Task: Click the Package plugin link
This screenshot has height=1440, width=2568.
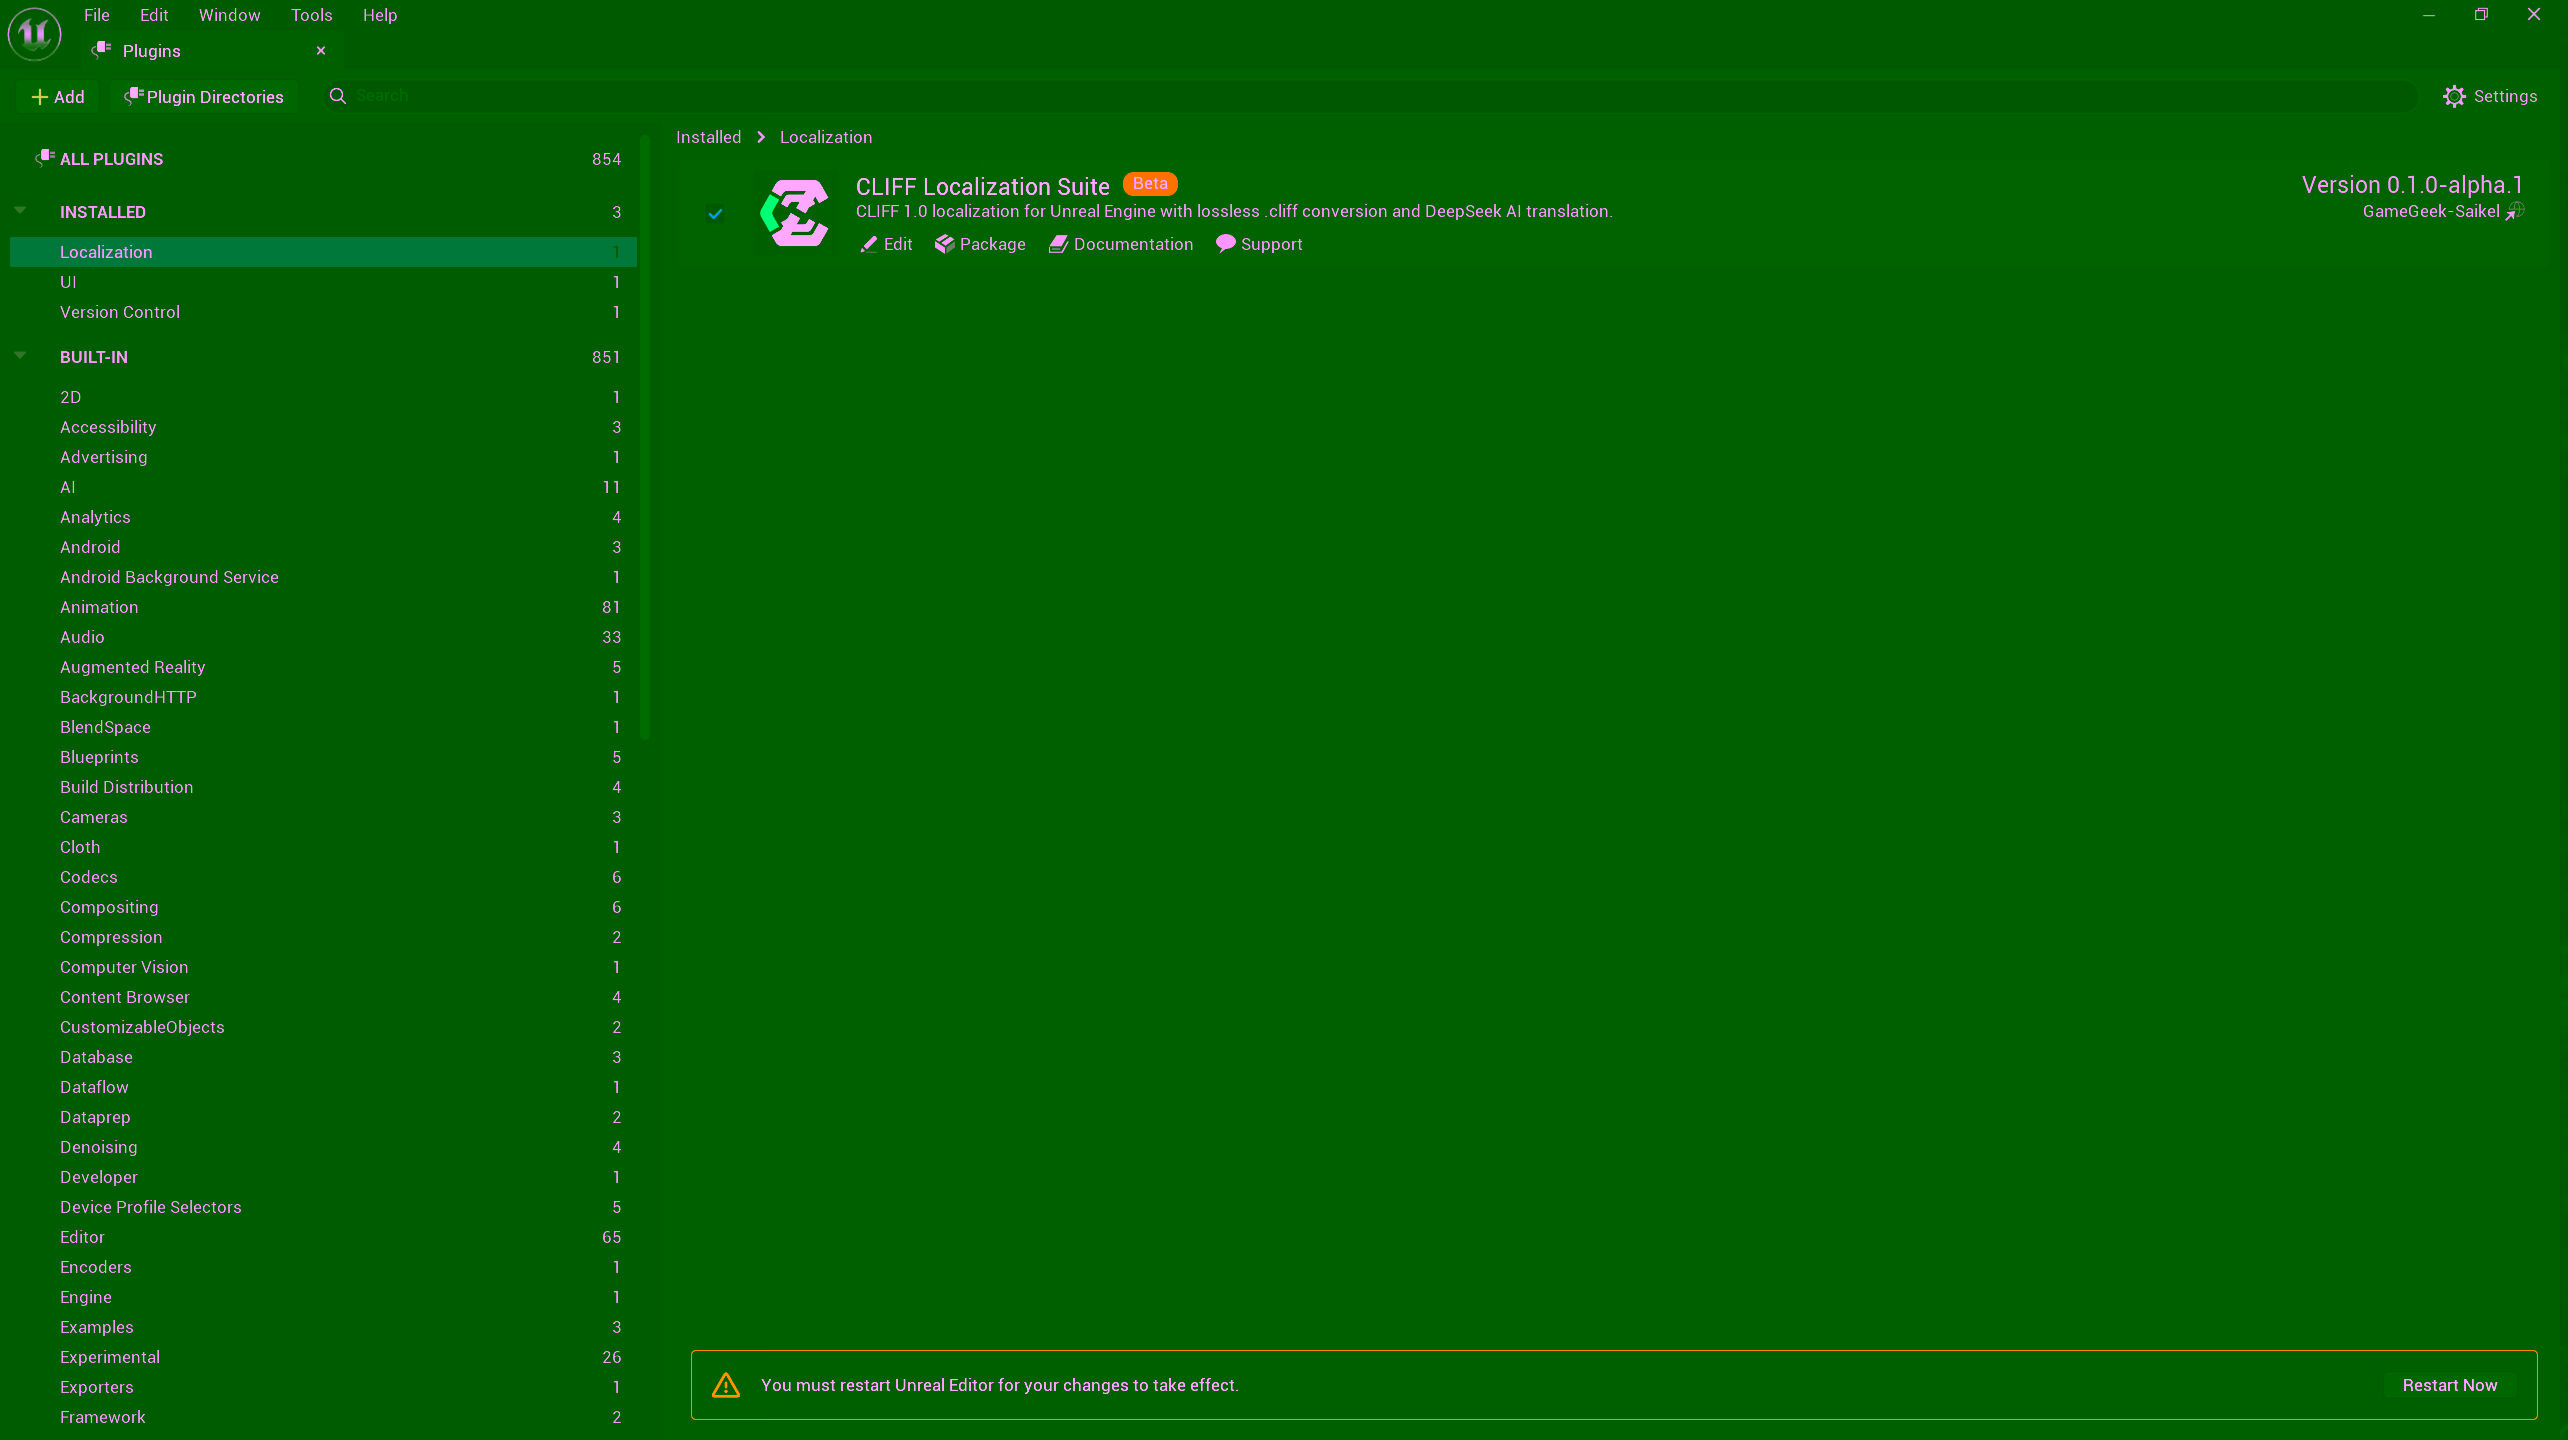Action: click(x=980, y=245)
